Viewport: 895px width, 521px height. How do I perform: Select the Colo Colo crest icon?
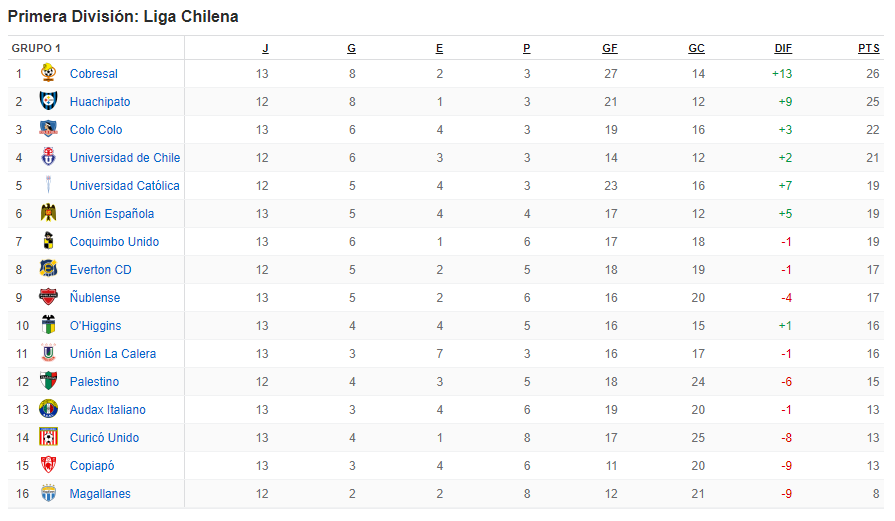(49, 129)
